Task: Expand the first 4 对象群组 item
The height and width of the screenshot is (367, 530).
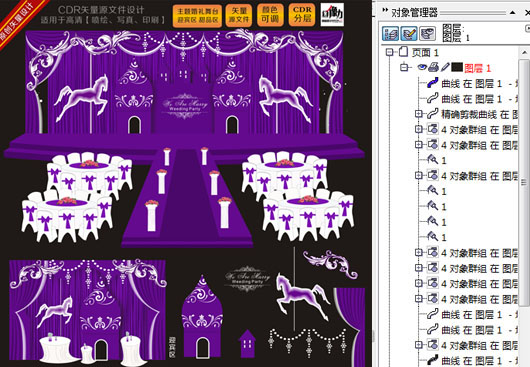Action: [x=419, y=129]
